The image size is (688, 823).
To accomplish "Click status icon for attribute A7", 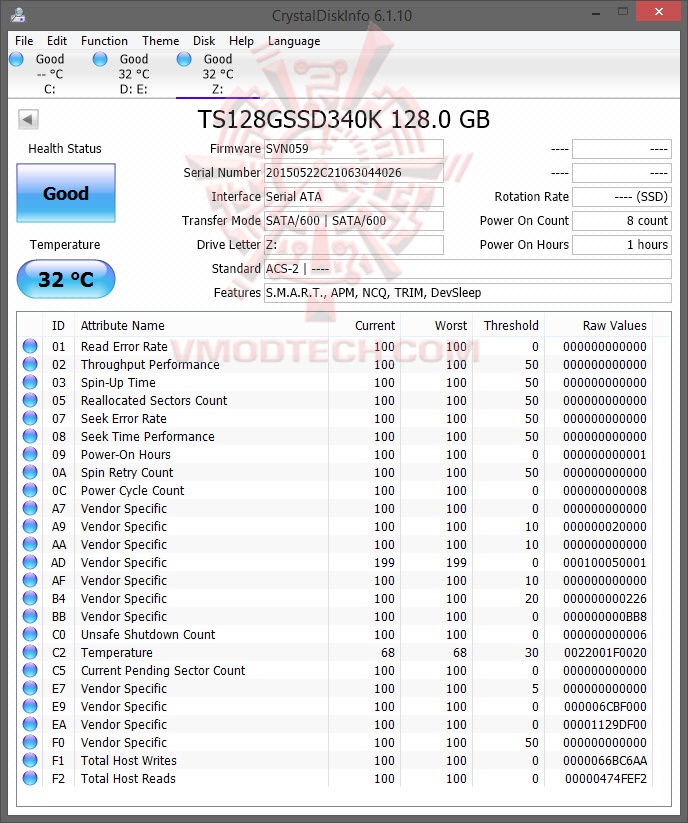I will point(30,508).
